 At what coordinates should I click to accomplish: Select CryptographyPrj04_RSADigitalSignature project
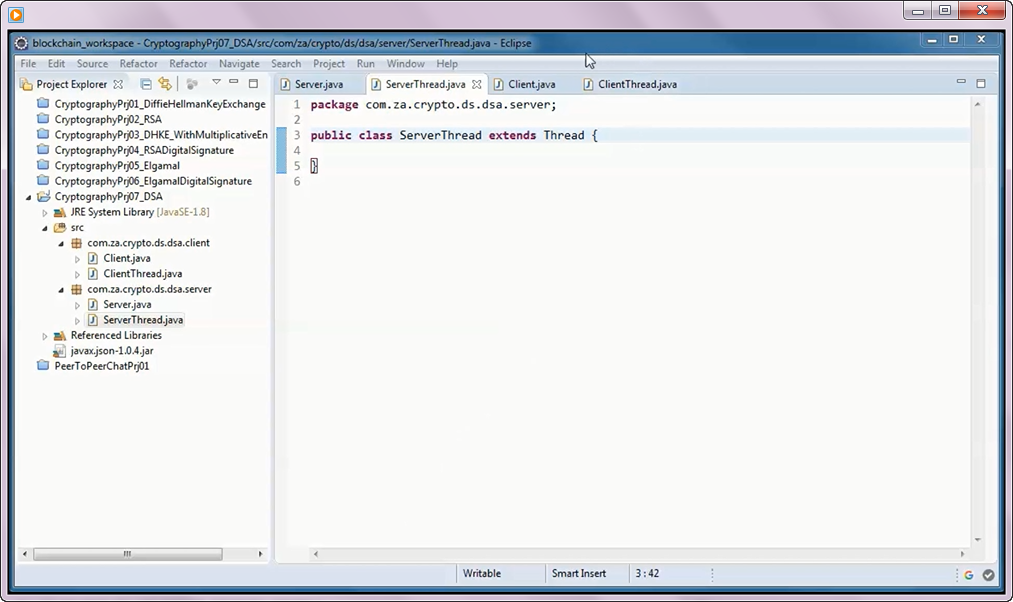[x=144, y=150]
